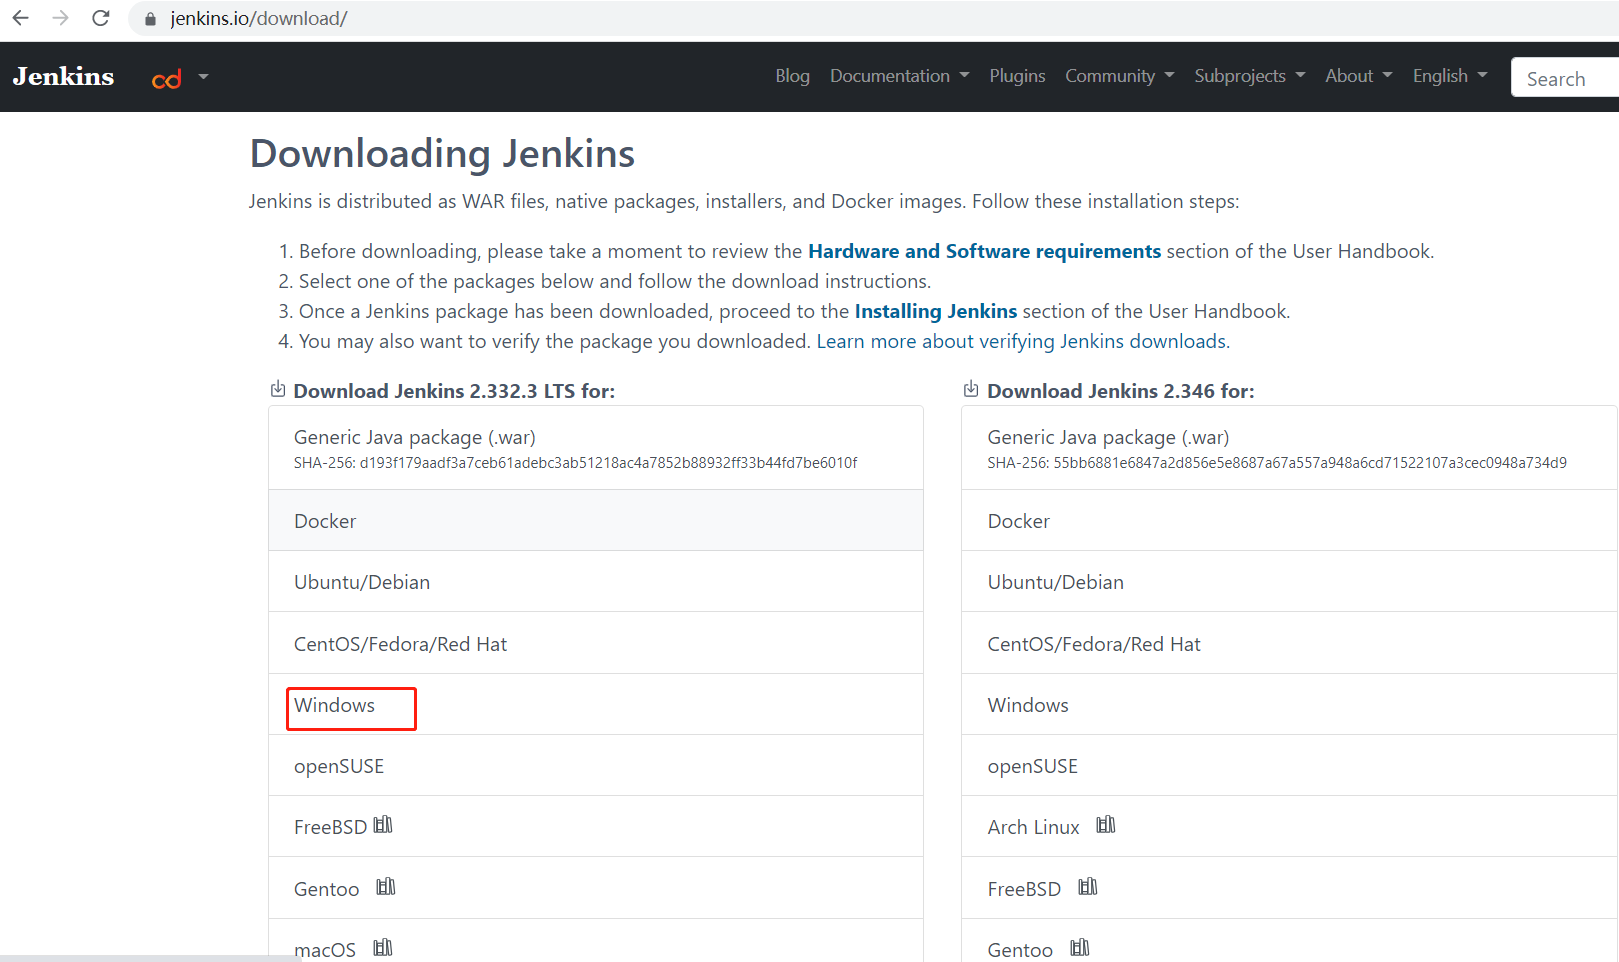Click the weekly 2.346 SHA-256 checksum text
1619x962 pixels.
[1277, 463]
